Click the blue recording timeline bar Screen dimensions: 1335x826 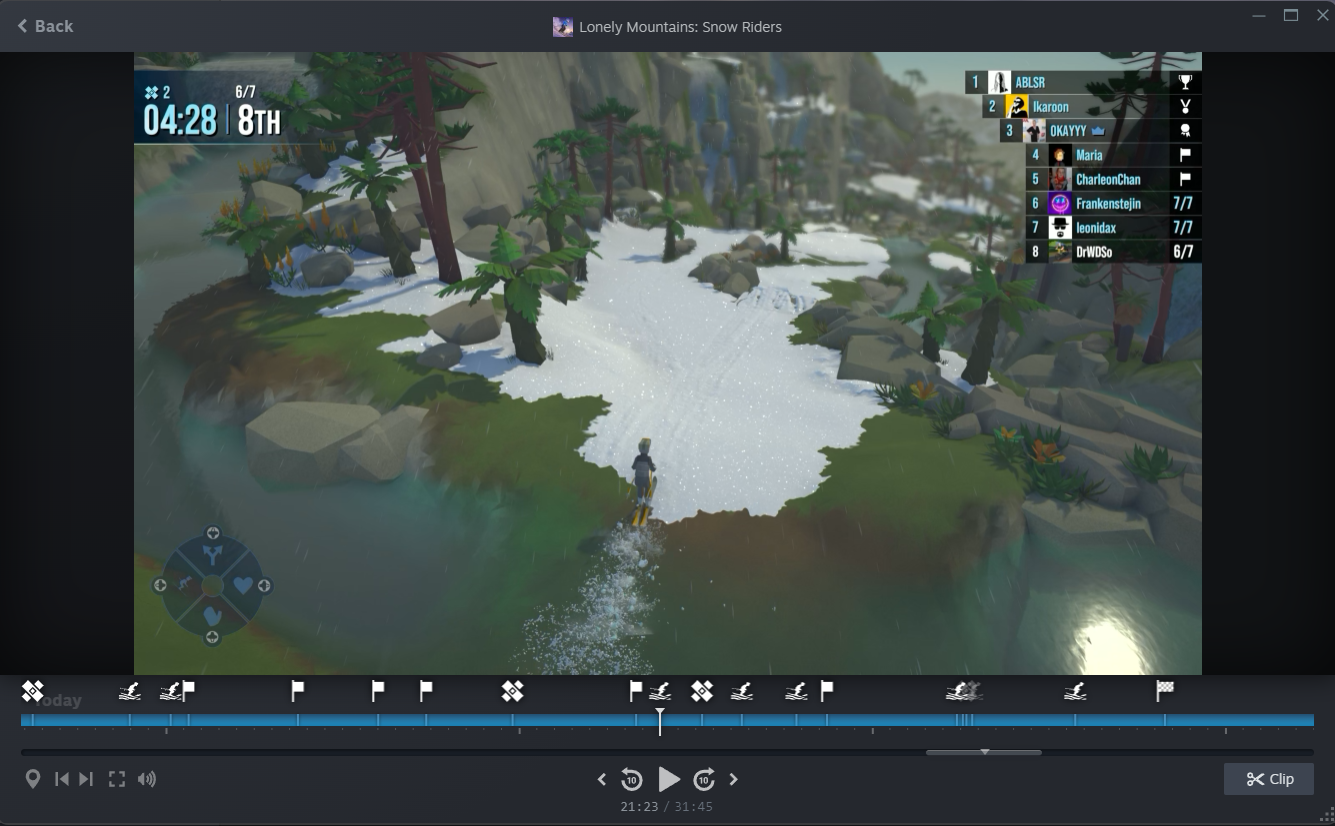(400, 720)
